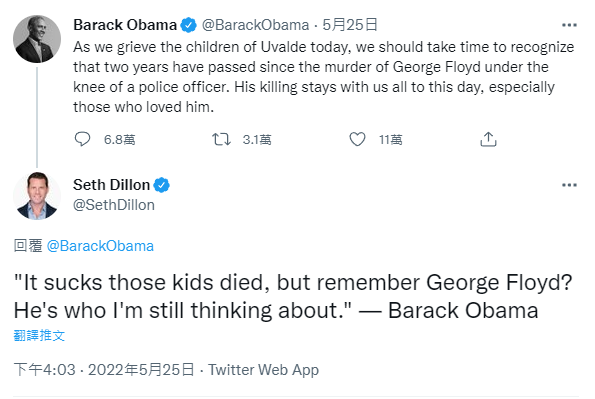
Task: Click the retweet icon on Obama's tweet
Action: (221, 139)
